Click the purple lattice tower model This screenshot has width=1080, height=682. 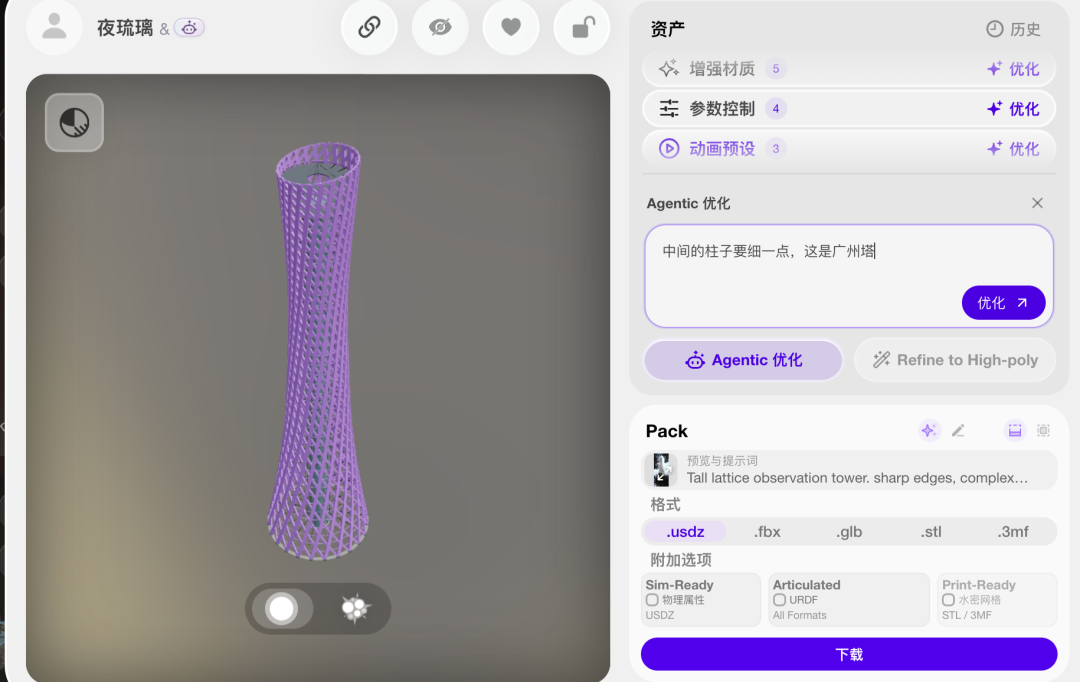[318, 351]
